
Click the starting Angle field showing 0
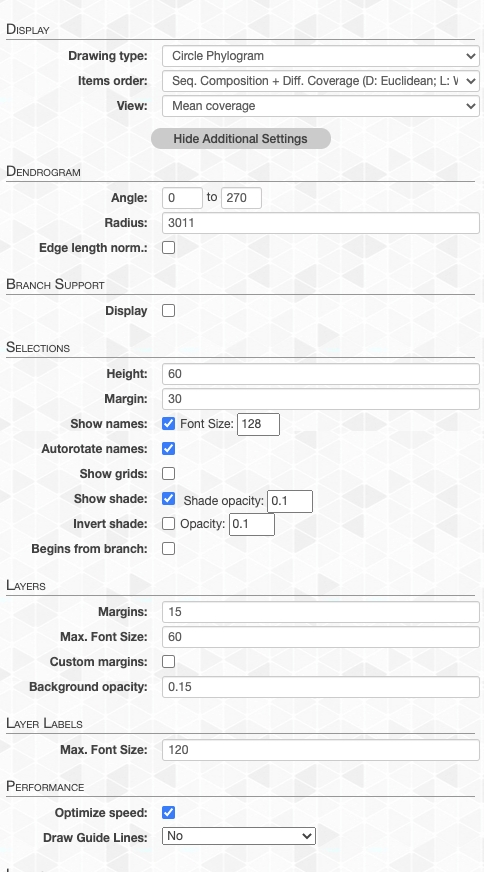182,198
